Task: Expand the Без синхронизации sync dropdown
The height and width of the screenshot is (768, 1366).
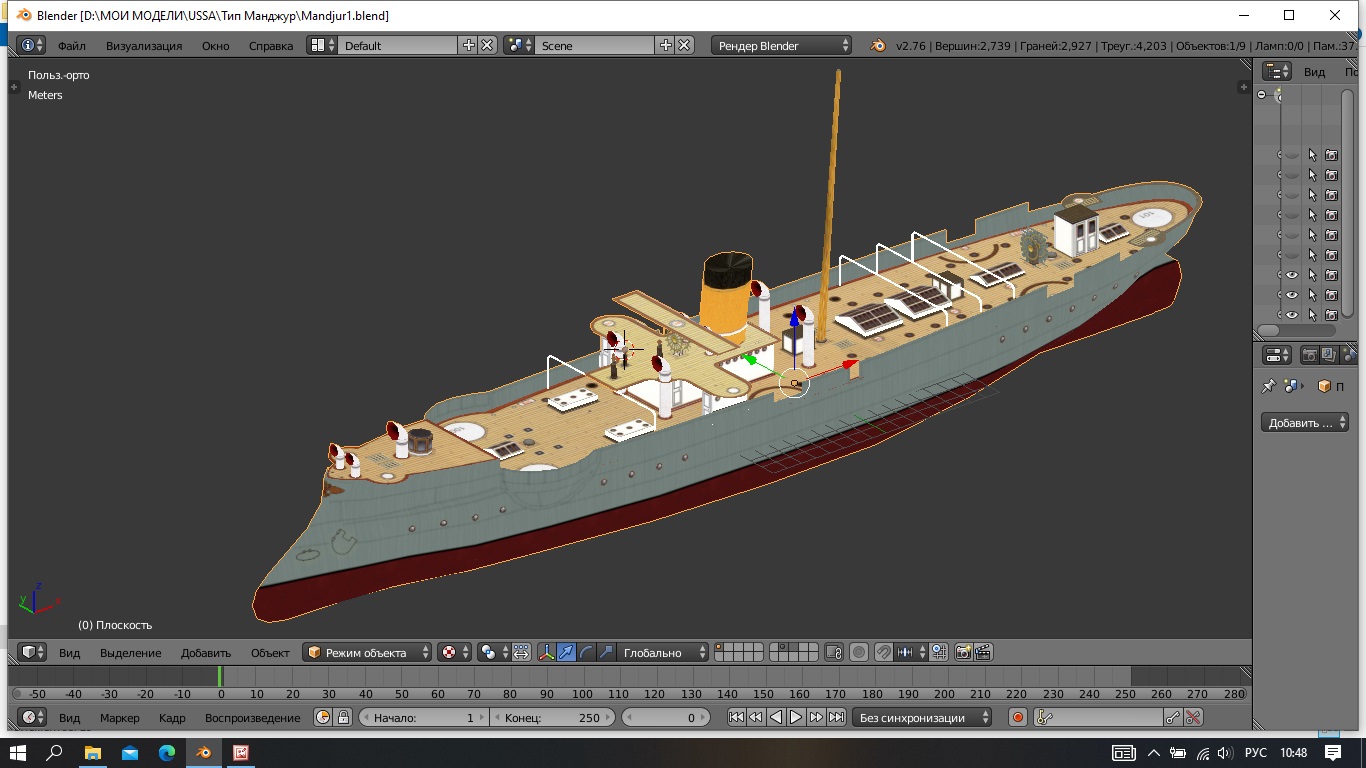Action: pyautogui.click(x=922, y=717)
